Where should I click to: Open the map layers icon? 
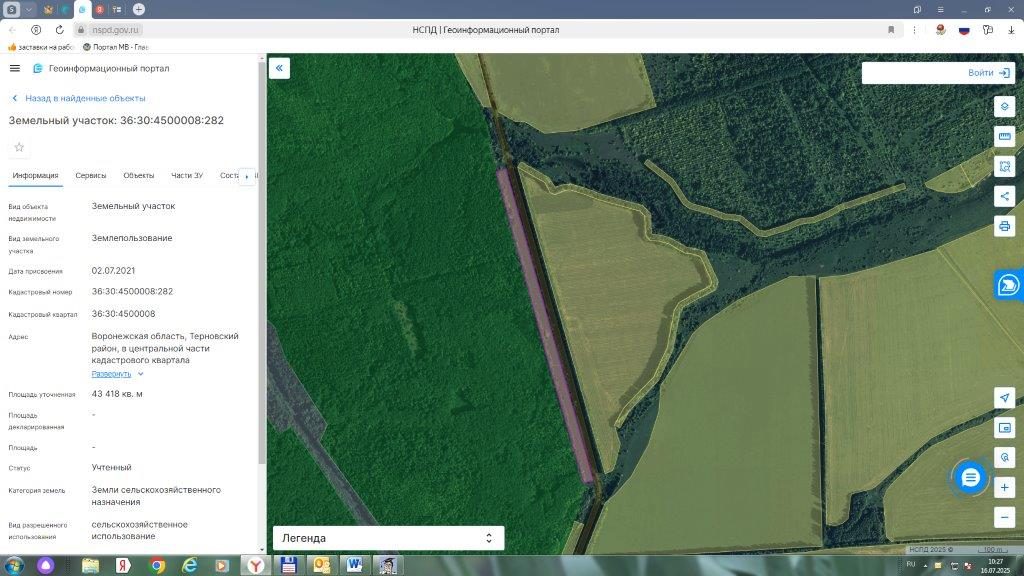click(1004, 106)
